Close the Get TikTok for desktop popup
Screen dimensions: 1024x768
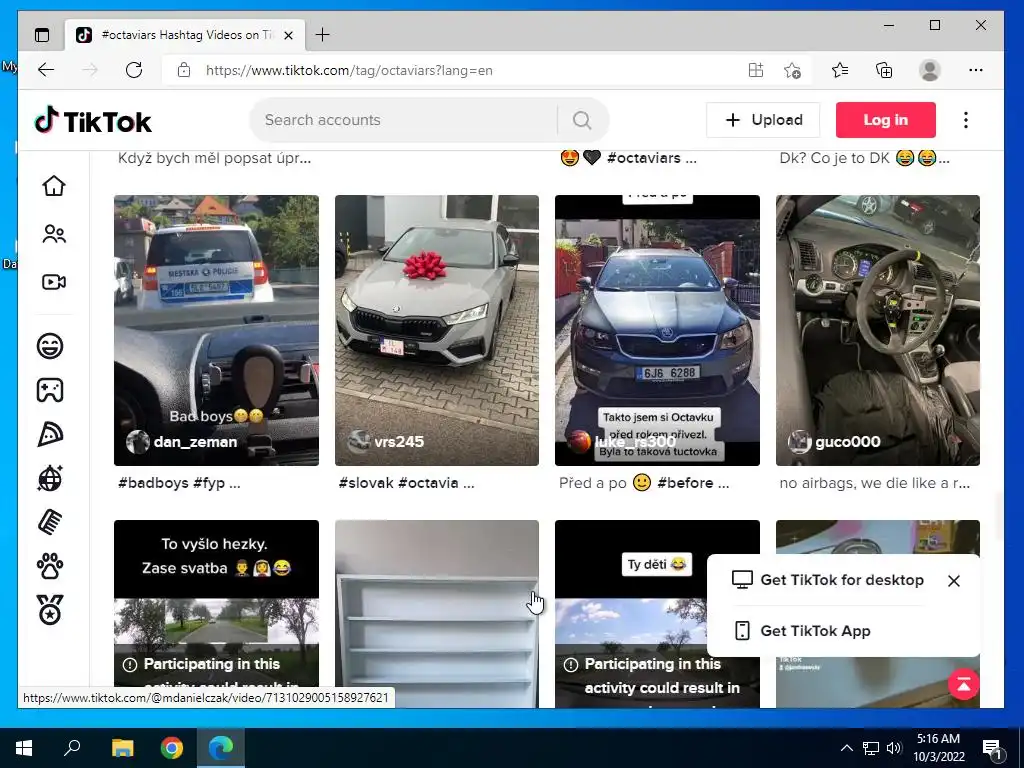click(x=953, y=581)
